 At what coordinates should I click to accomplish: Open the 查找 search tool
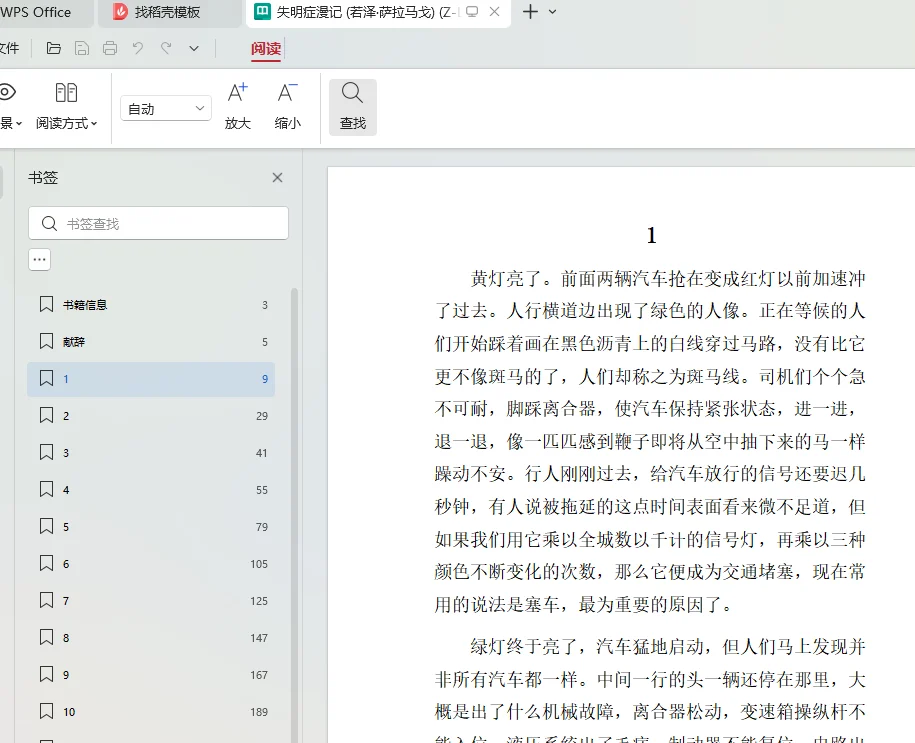click(x=352, y=107)
